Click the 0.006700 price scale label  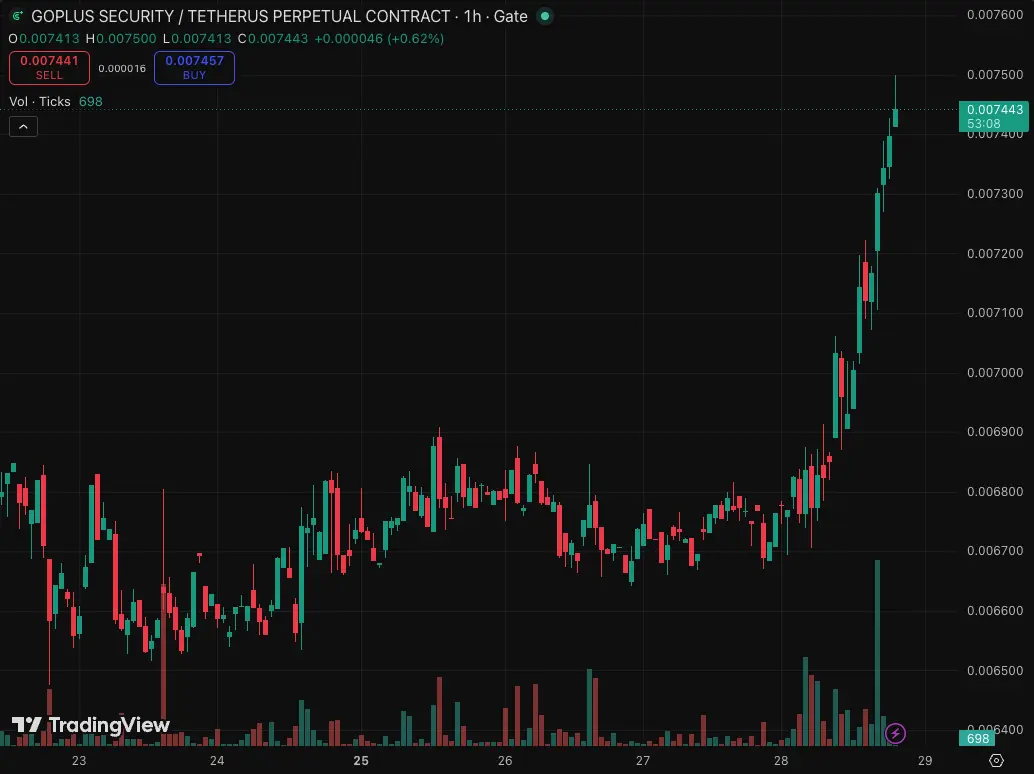[x=995, y=551]
